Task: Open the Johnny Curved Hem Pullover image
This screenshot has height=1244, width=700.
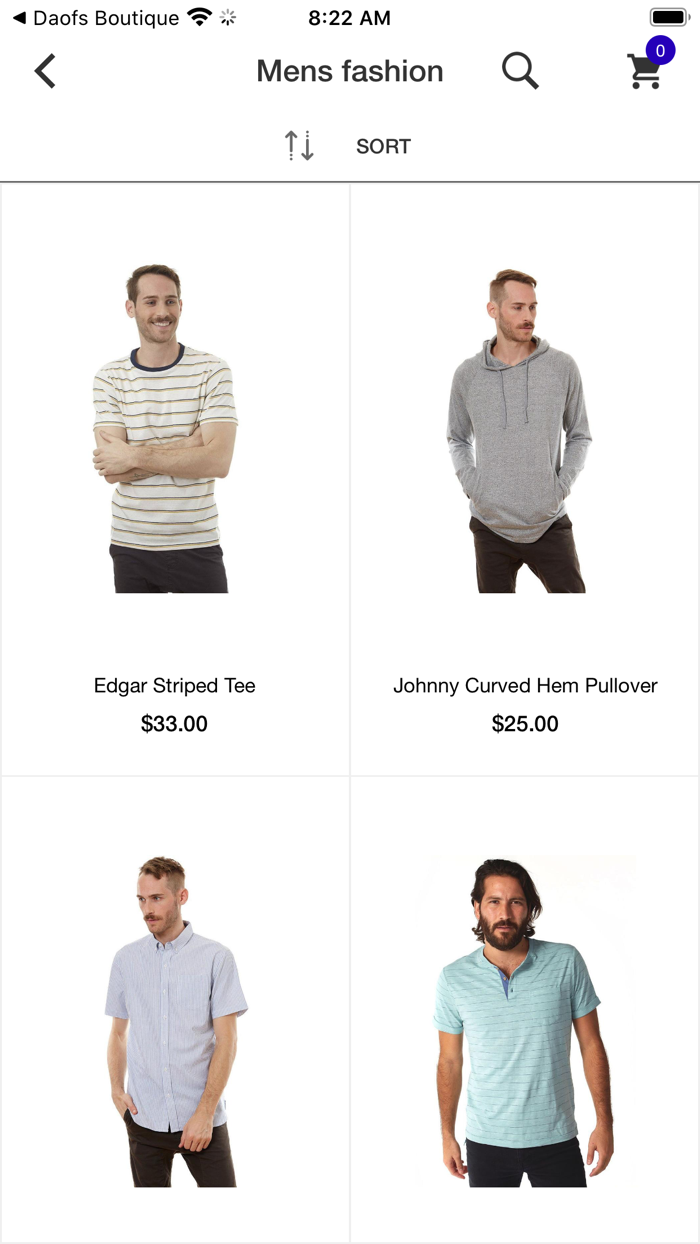Action: 518,430
